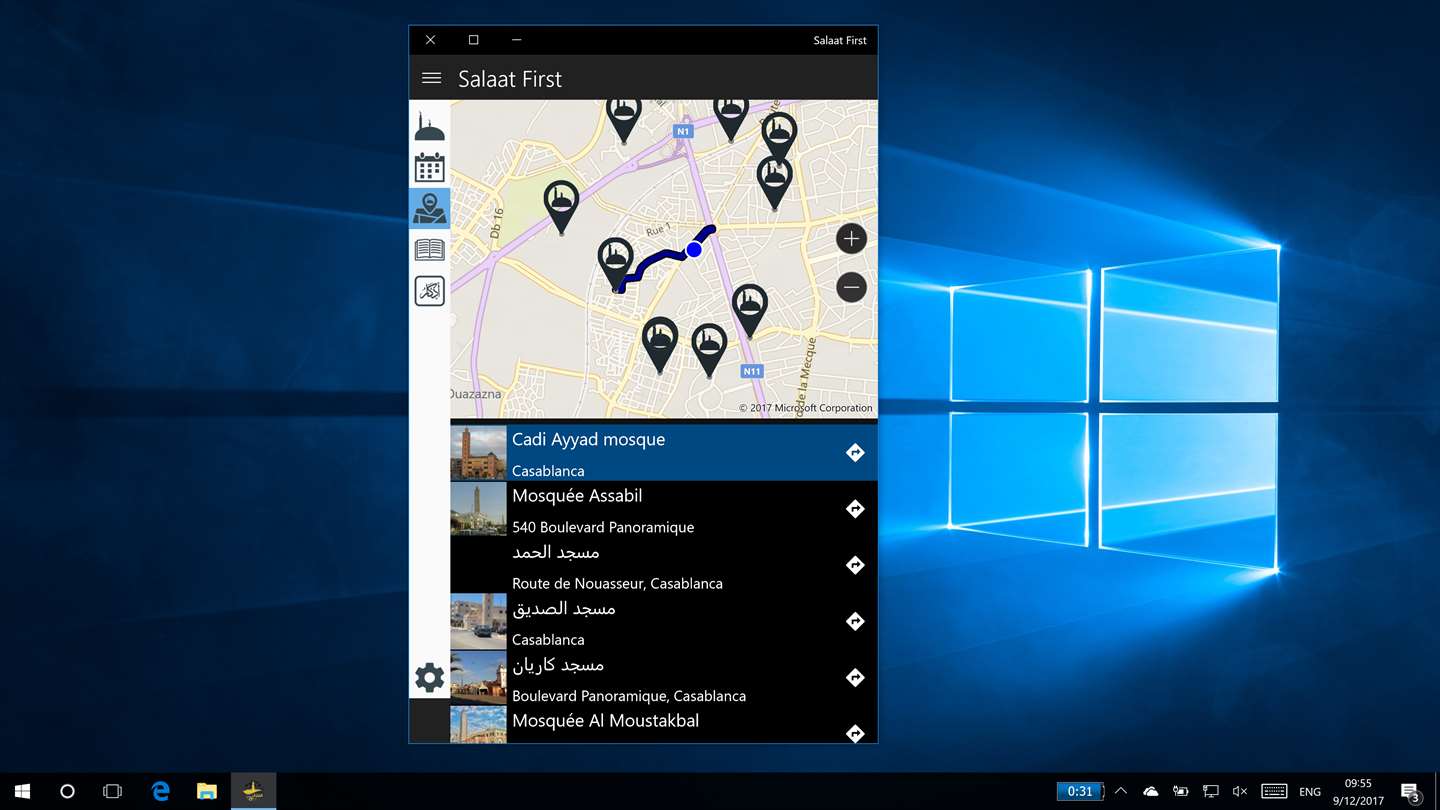Image resolution: width=1440 pixels, height=810 pixels.
Task: Open network settings from the system tray
Action: pos(1211,791)
